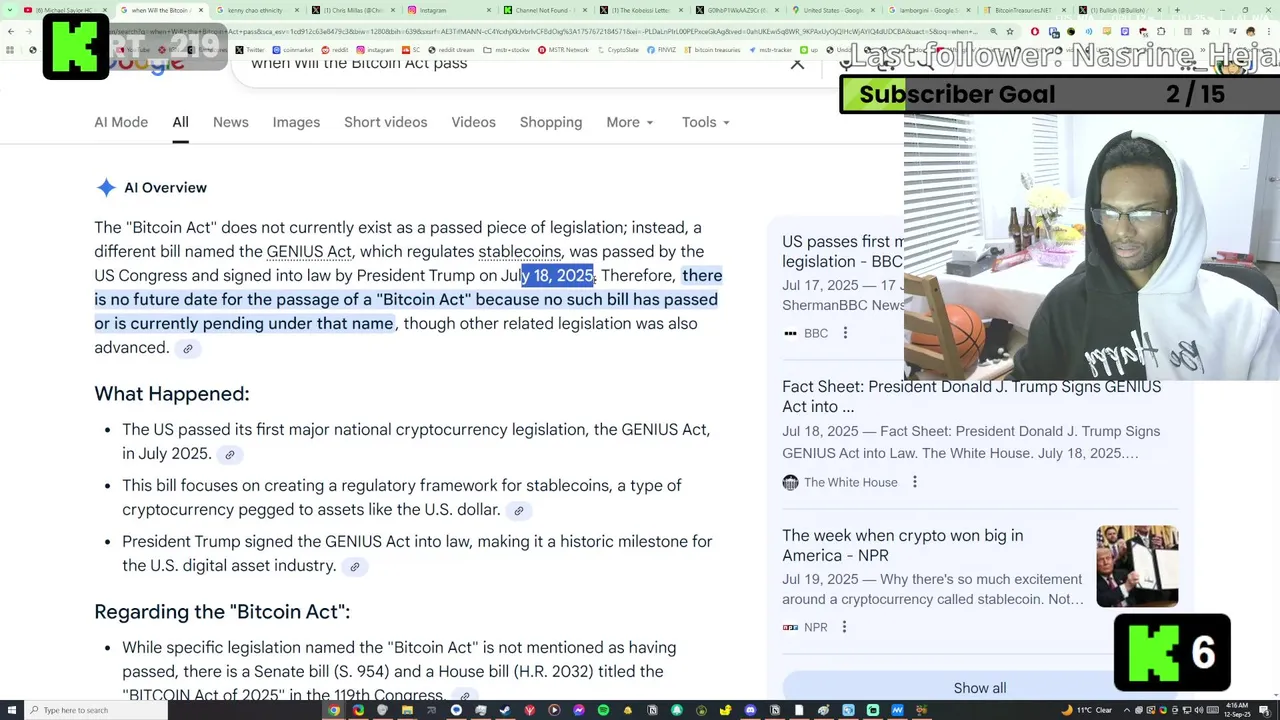
Task: Click the green Kick logo overlay
Action: click(x=76, y=47)
